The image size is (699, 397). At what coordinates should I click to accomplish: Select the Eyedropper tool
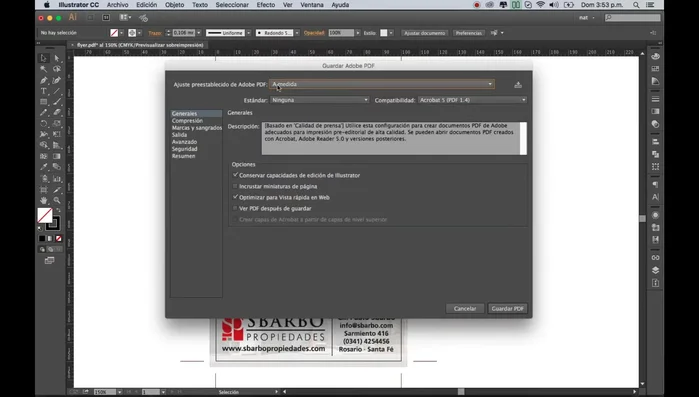pos(44,167)
